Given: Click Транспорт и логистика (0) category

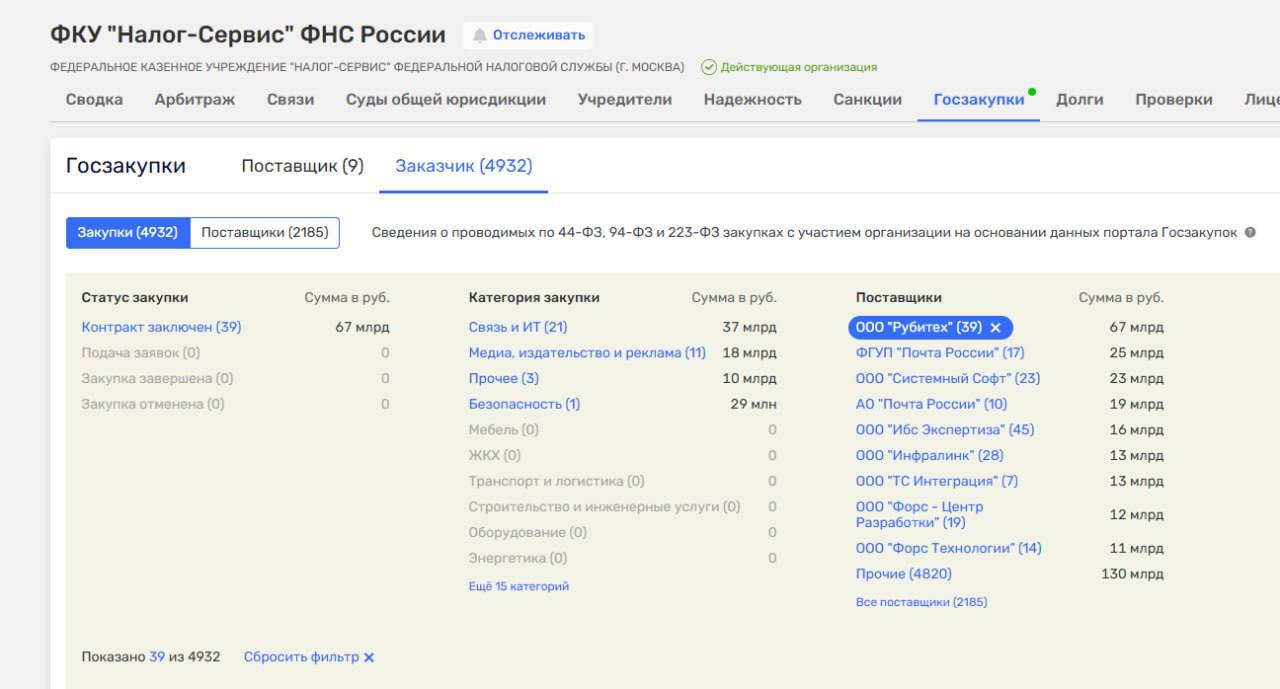Looking at the screenshot, I should [556, 481].
